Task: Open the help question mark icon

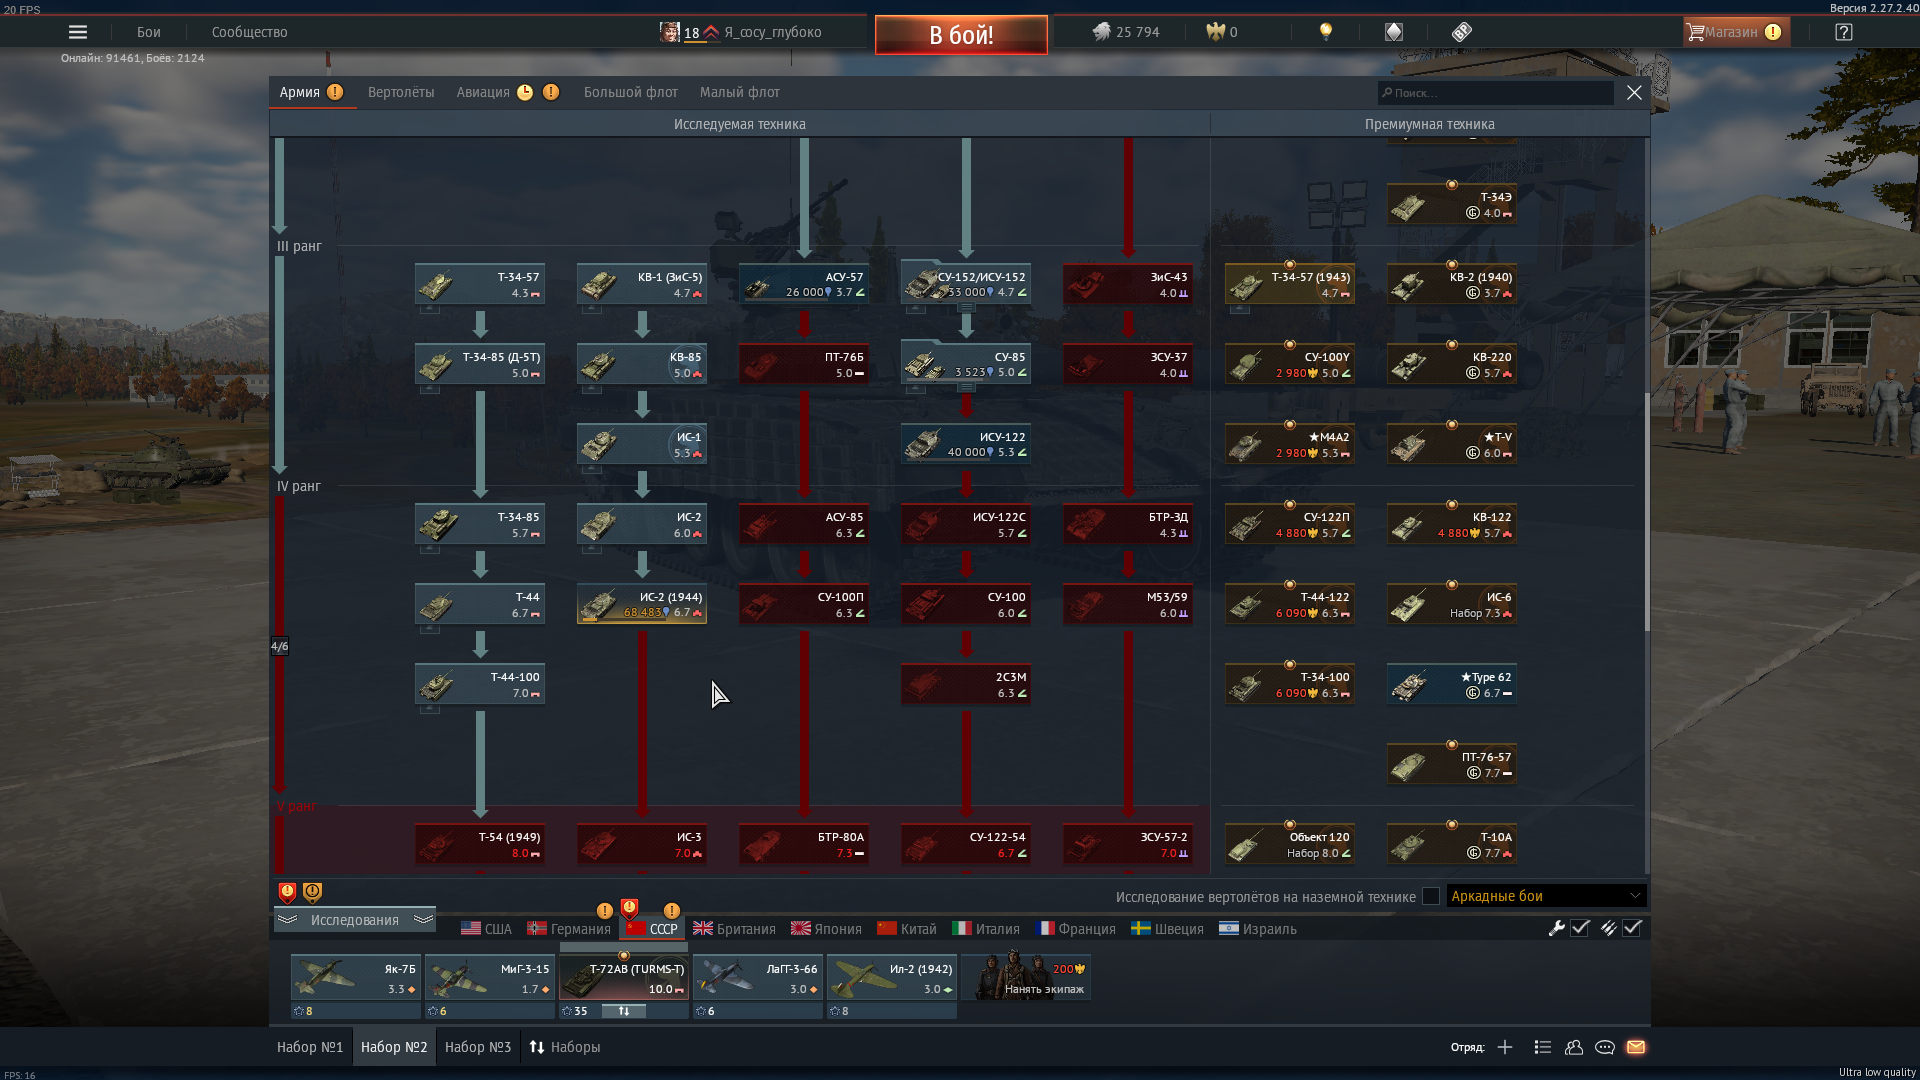Action: (x=1844, y=32)
